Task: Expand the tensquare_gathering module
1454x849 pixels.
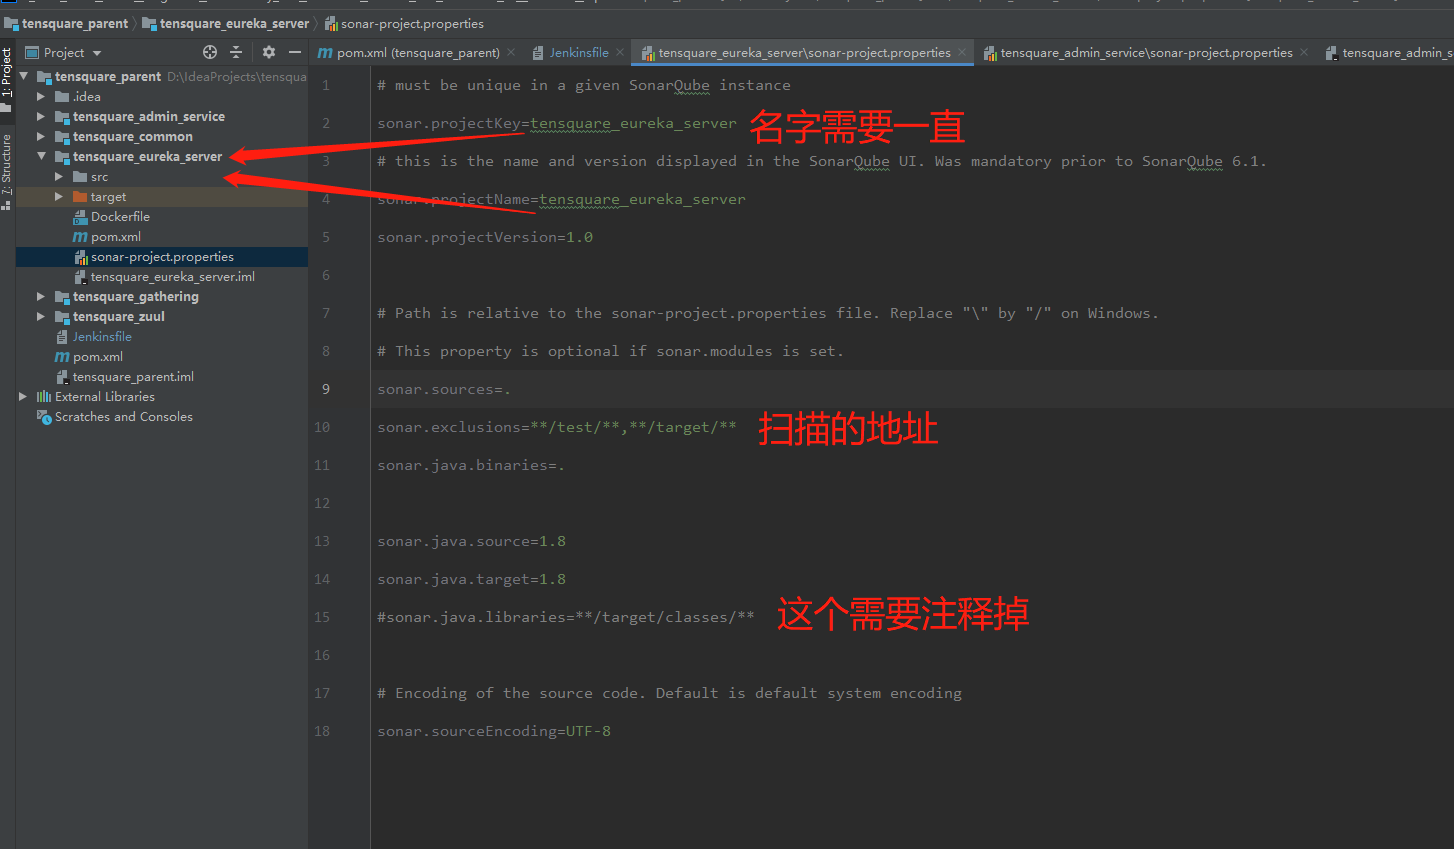Action: [41, 297]
